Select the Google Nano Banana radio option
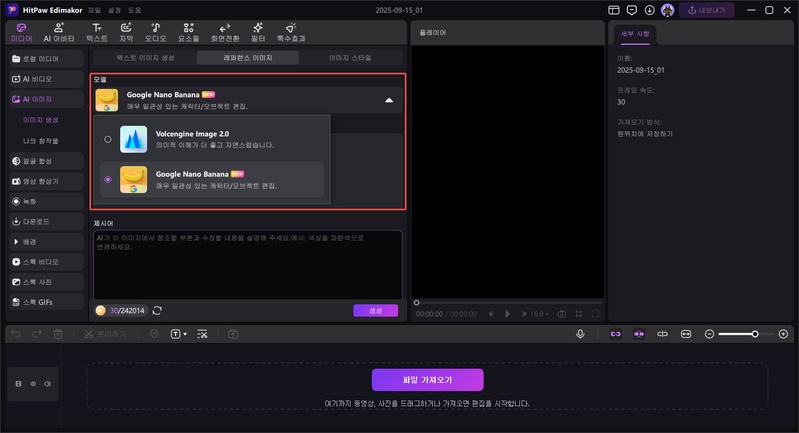Viewport: 799px width, 433px height. click(x=108, y=179)
